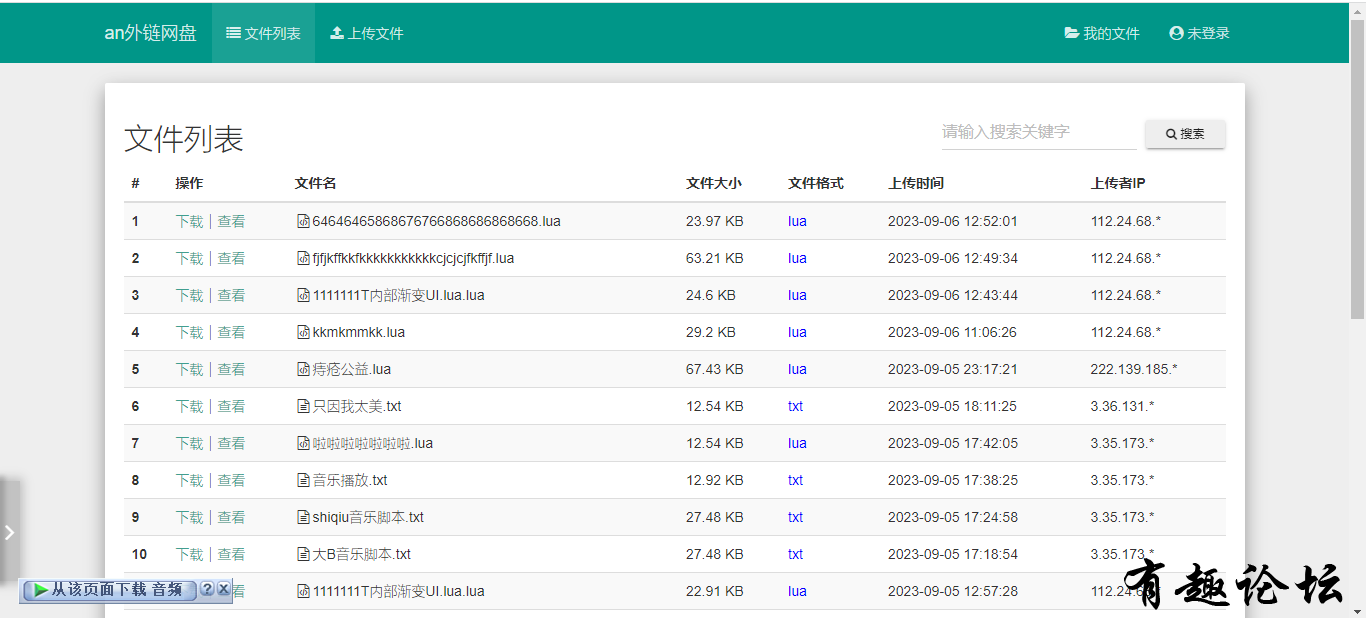Viewport: 1366px width, 618px height.
Task: Click the 上传时间 column header
Action: (x=916, y=183)
